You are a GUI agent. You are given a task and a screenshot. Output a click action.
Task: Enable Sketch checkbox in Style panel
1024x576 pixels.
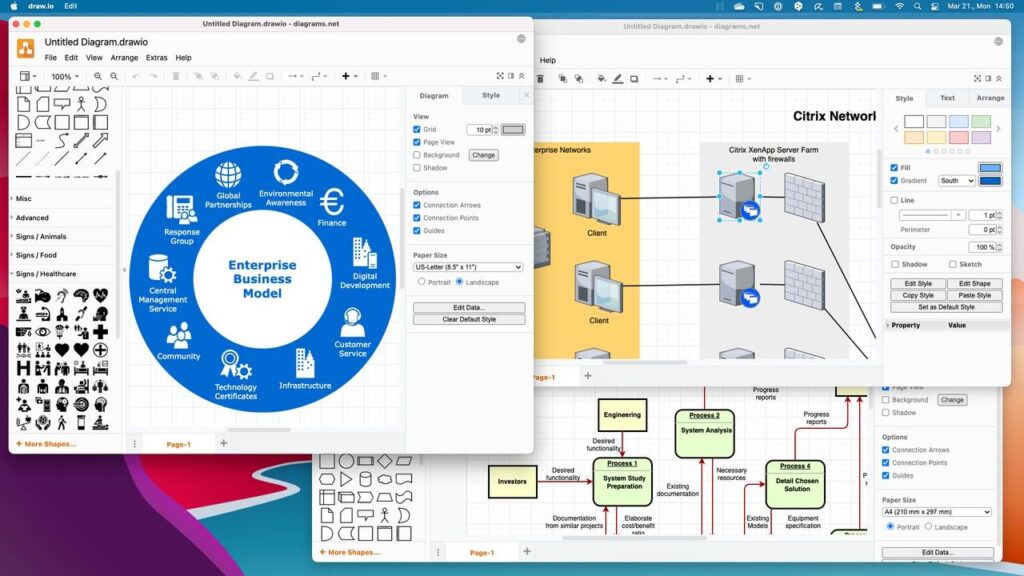(953, 264)
